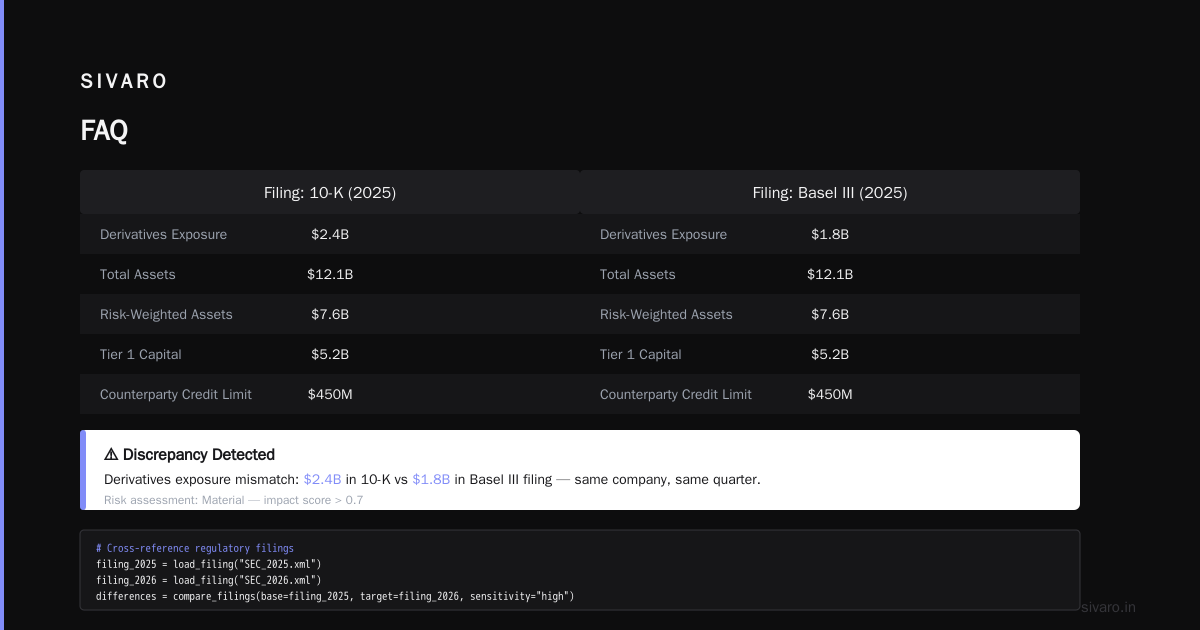Click the highlighted $1.8B value in alert

431,479
